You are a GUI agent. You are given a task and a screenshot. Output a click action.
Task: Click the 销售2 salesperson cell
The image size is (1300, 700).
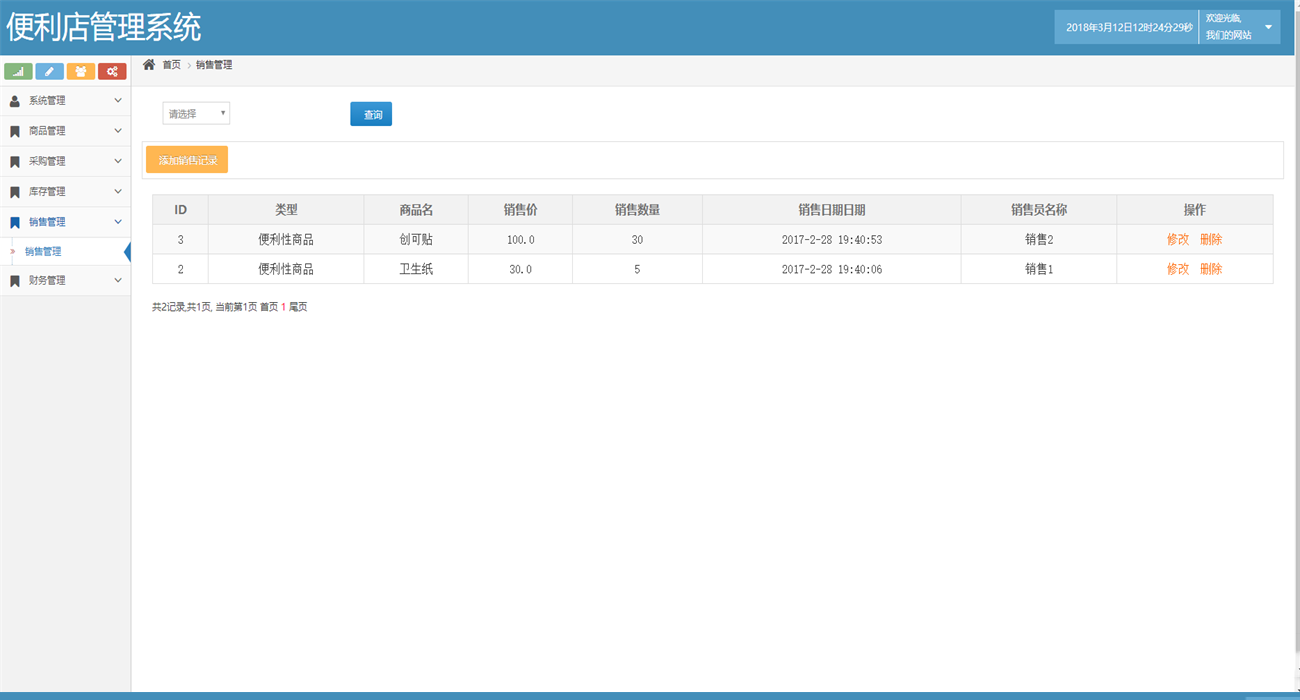(1039, 240)
